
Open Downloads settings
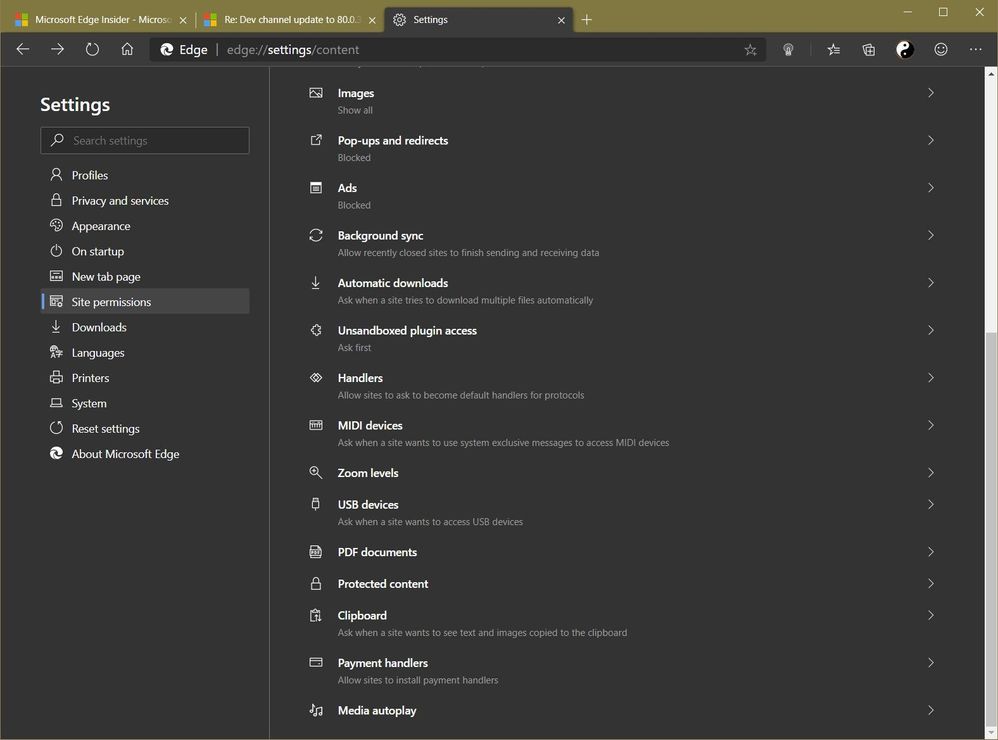(x=145, y=327)
